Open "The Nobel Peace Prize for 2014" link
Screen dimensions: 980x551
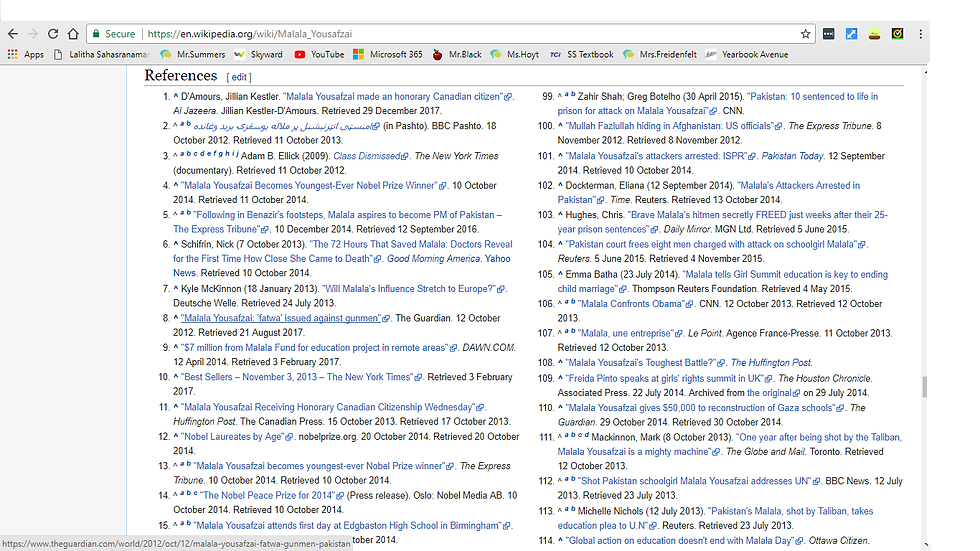272,495
